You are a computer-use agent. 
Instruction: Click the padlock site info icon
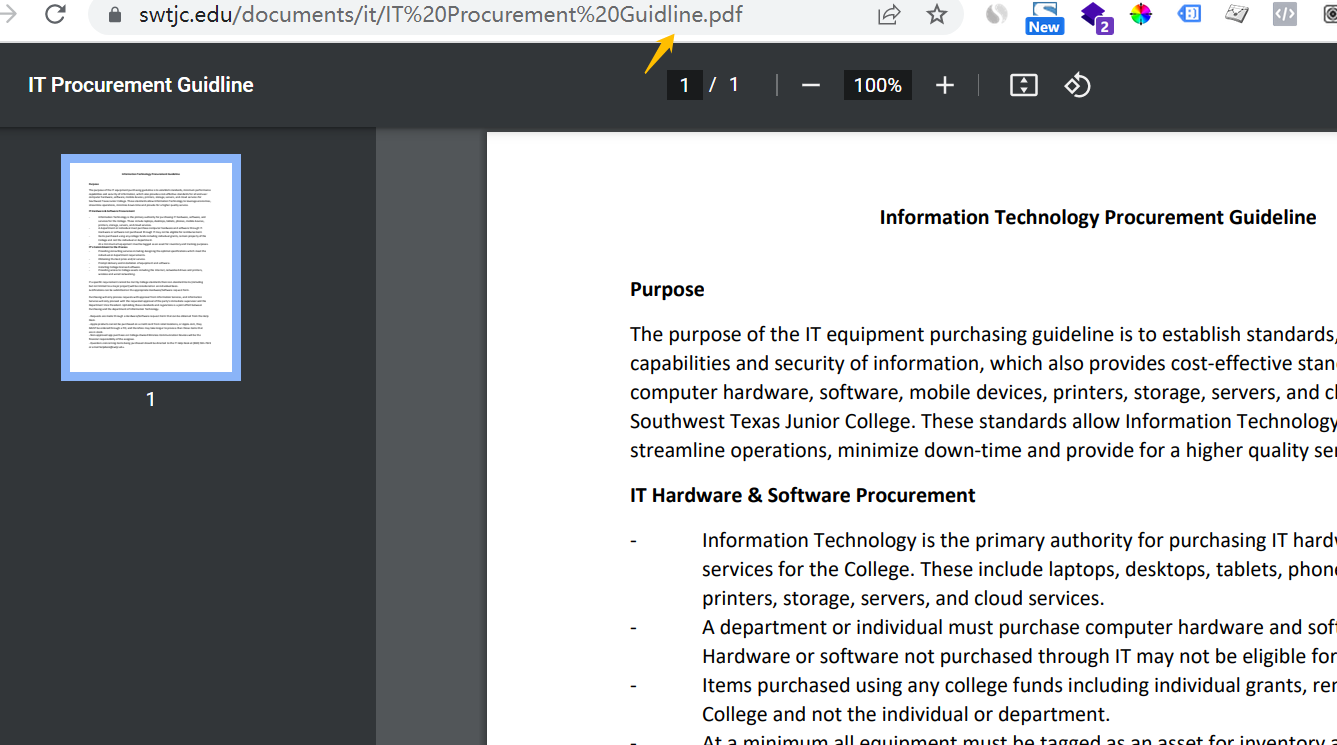[x=115, y=15]
